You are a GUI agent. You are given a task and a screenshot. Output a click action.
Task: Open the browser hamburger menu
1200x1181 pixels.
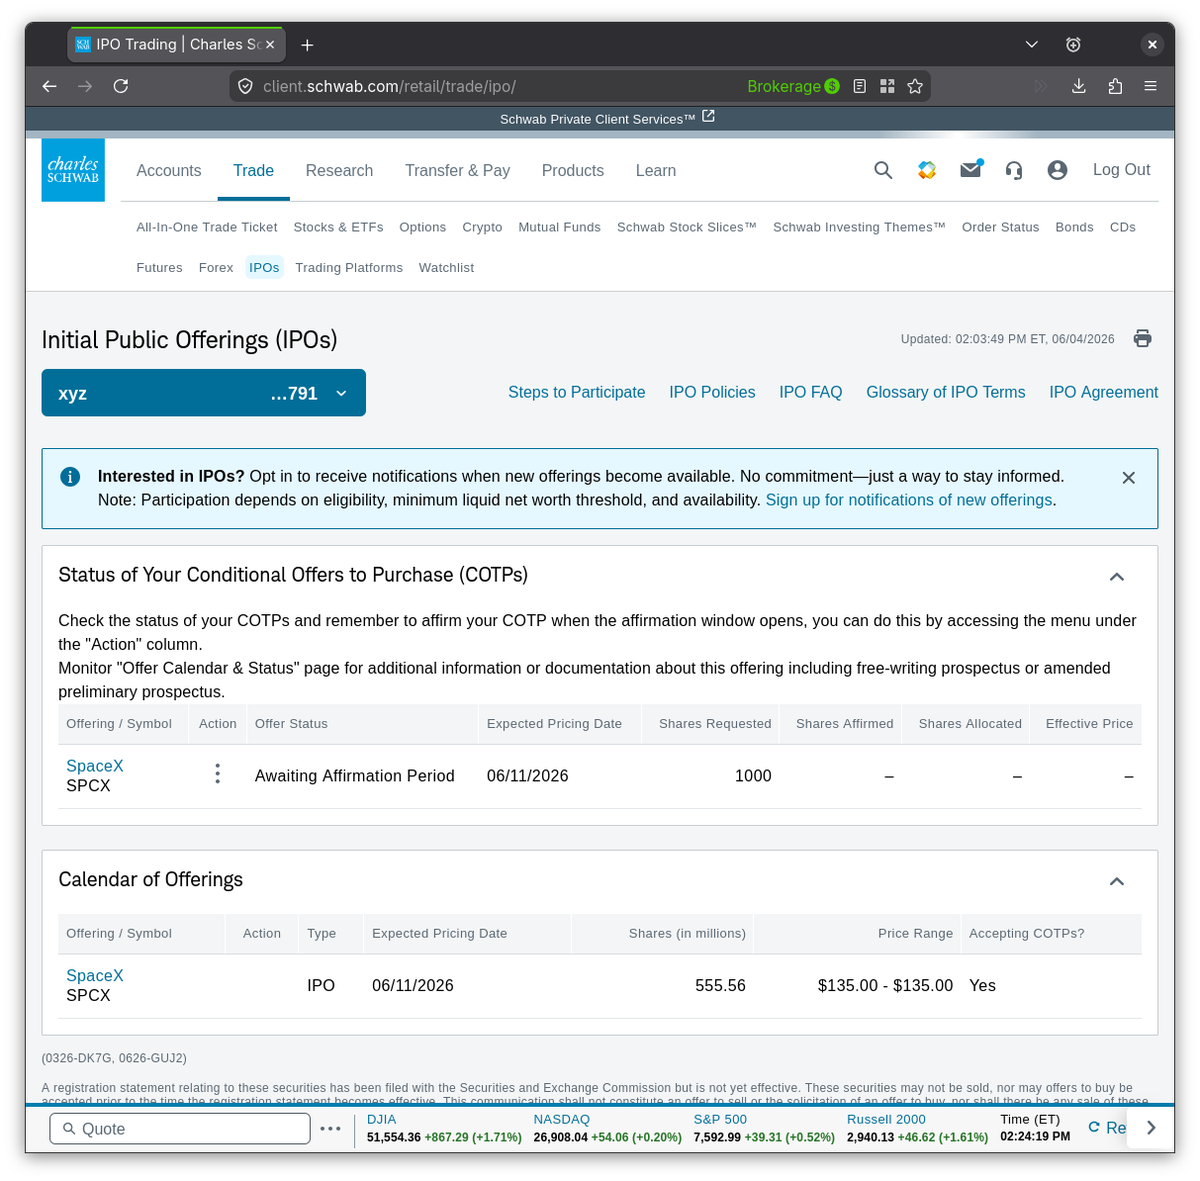(x=1151, y=86)
